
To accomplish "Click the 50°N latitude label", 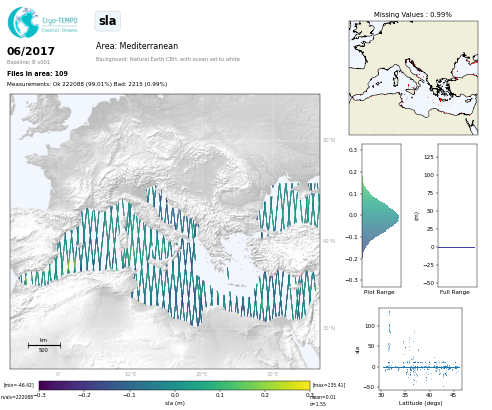I will pos(329,140).
